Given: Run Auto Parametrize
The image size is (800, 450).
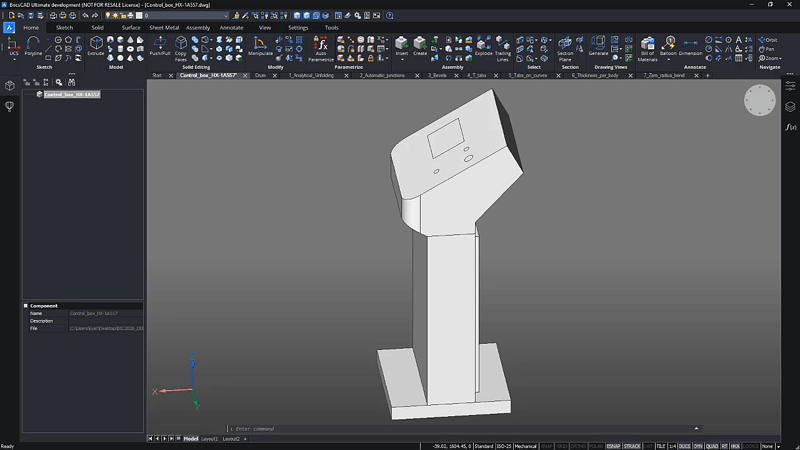Looking at the screenshot, I should pyautogui.click(x=321, y=48).
